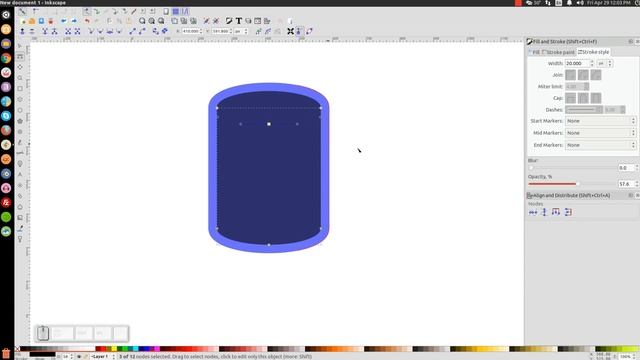Select the Ellipse tool

tap(20, 110)
